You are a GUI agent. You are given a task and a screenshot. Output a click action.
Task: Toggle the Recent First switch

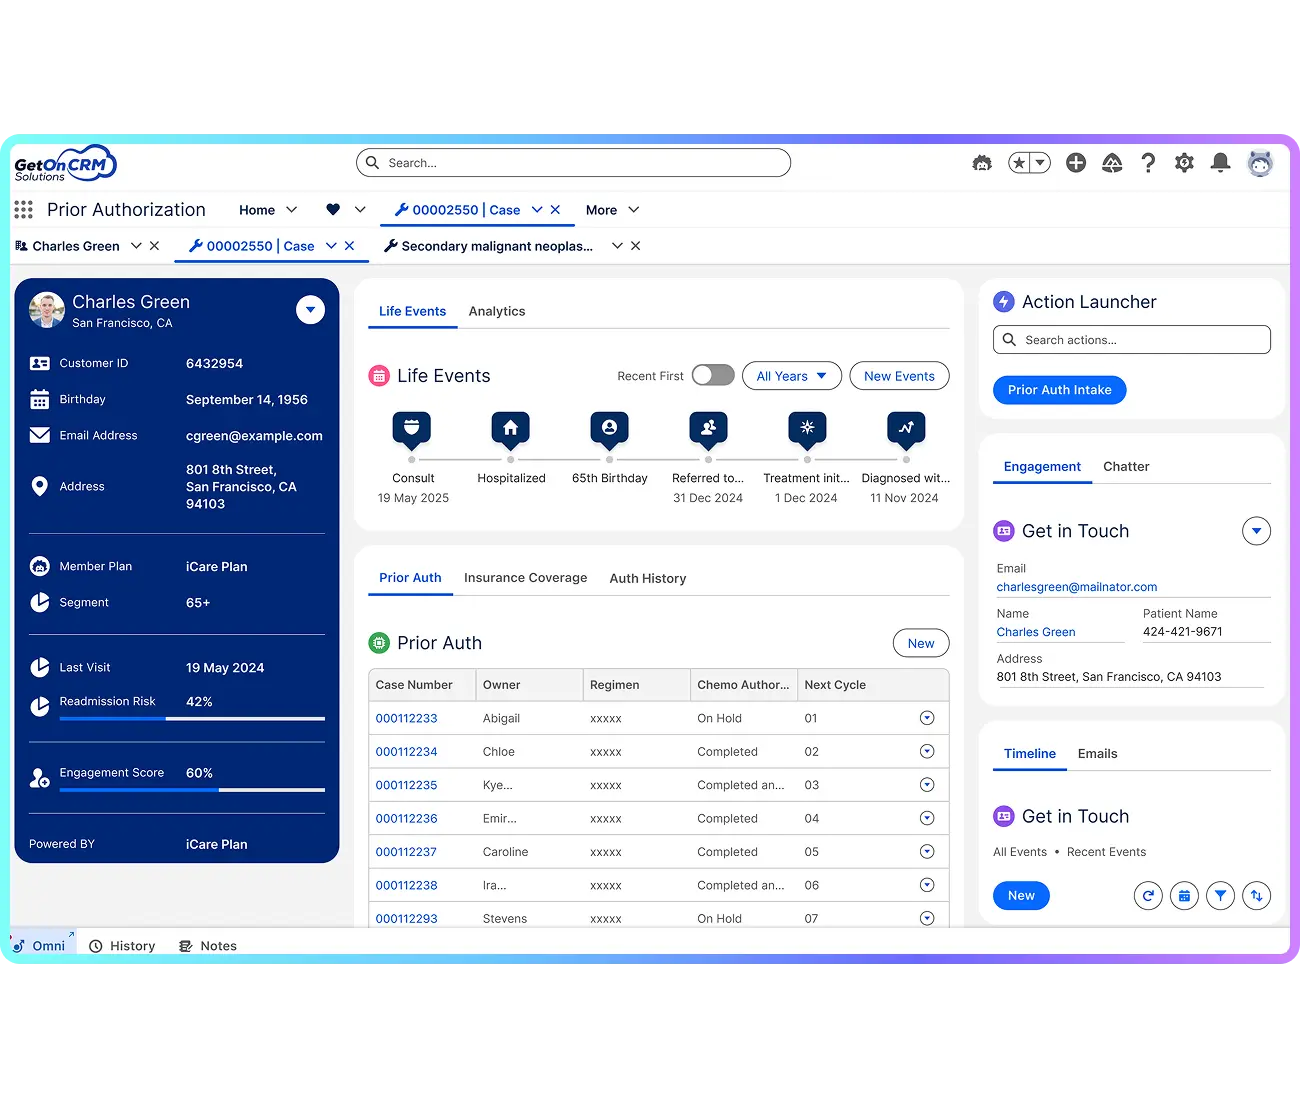click(712, 375)
